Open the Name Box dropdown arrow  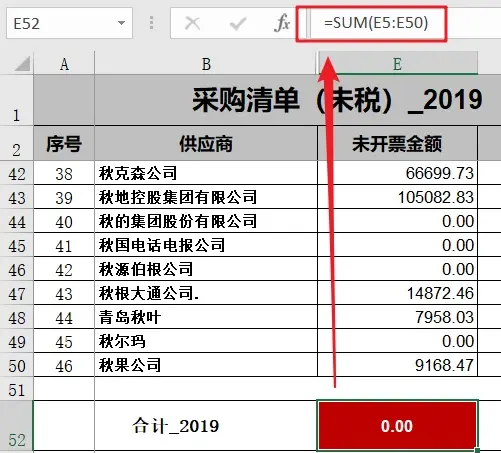[121, 23]
